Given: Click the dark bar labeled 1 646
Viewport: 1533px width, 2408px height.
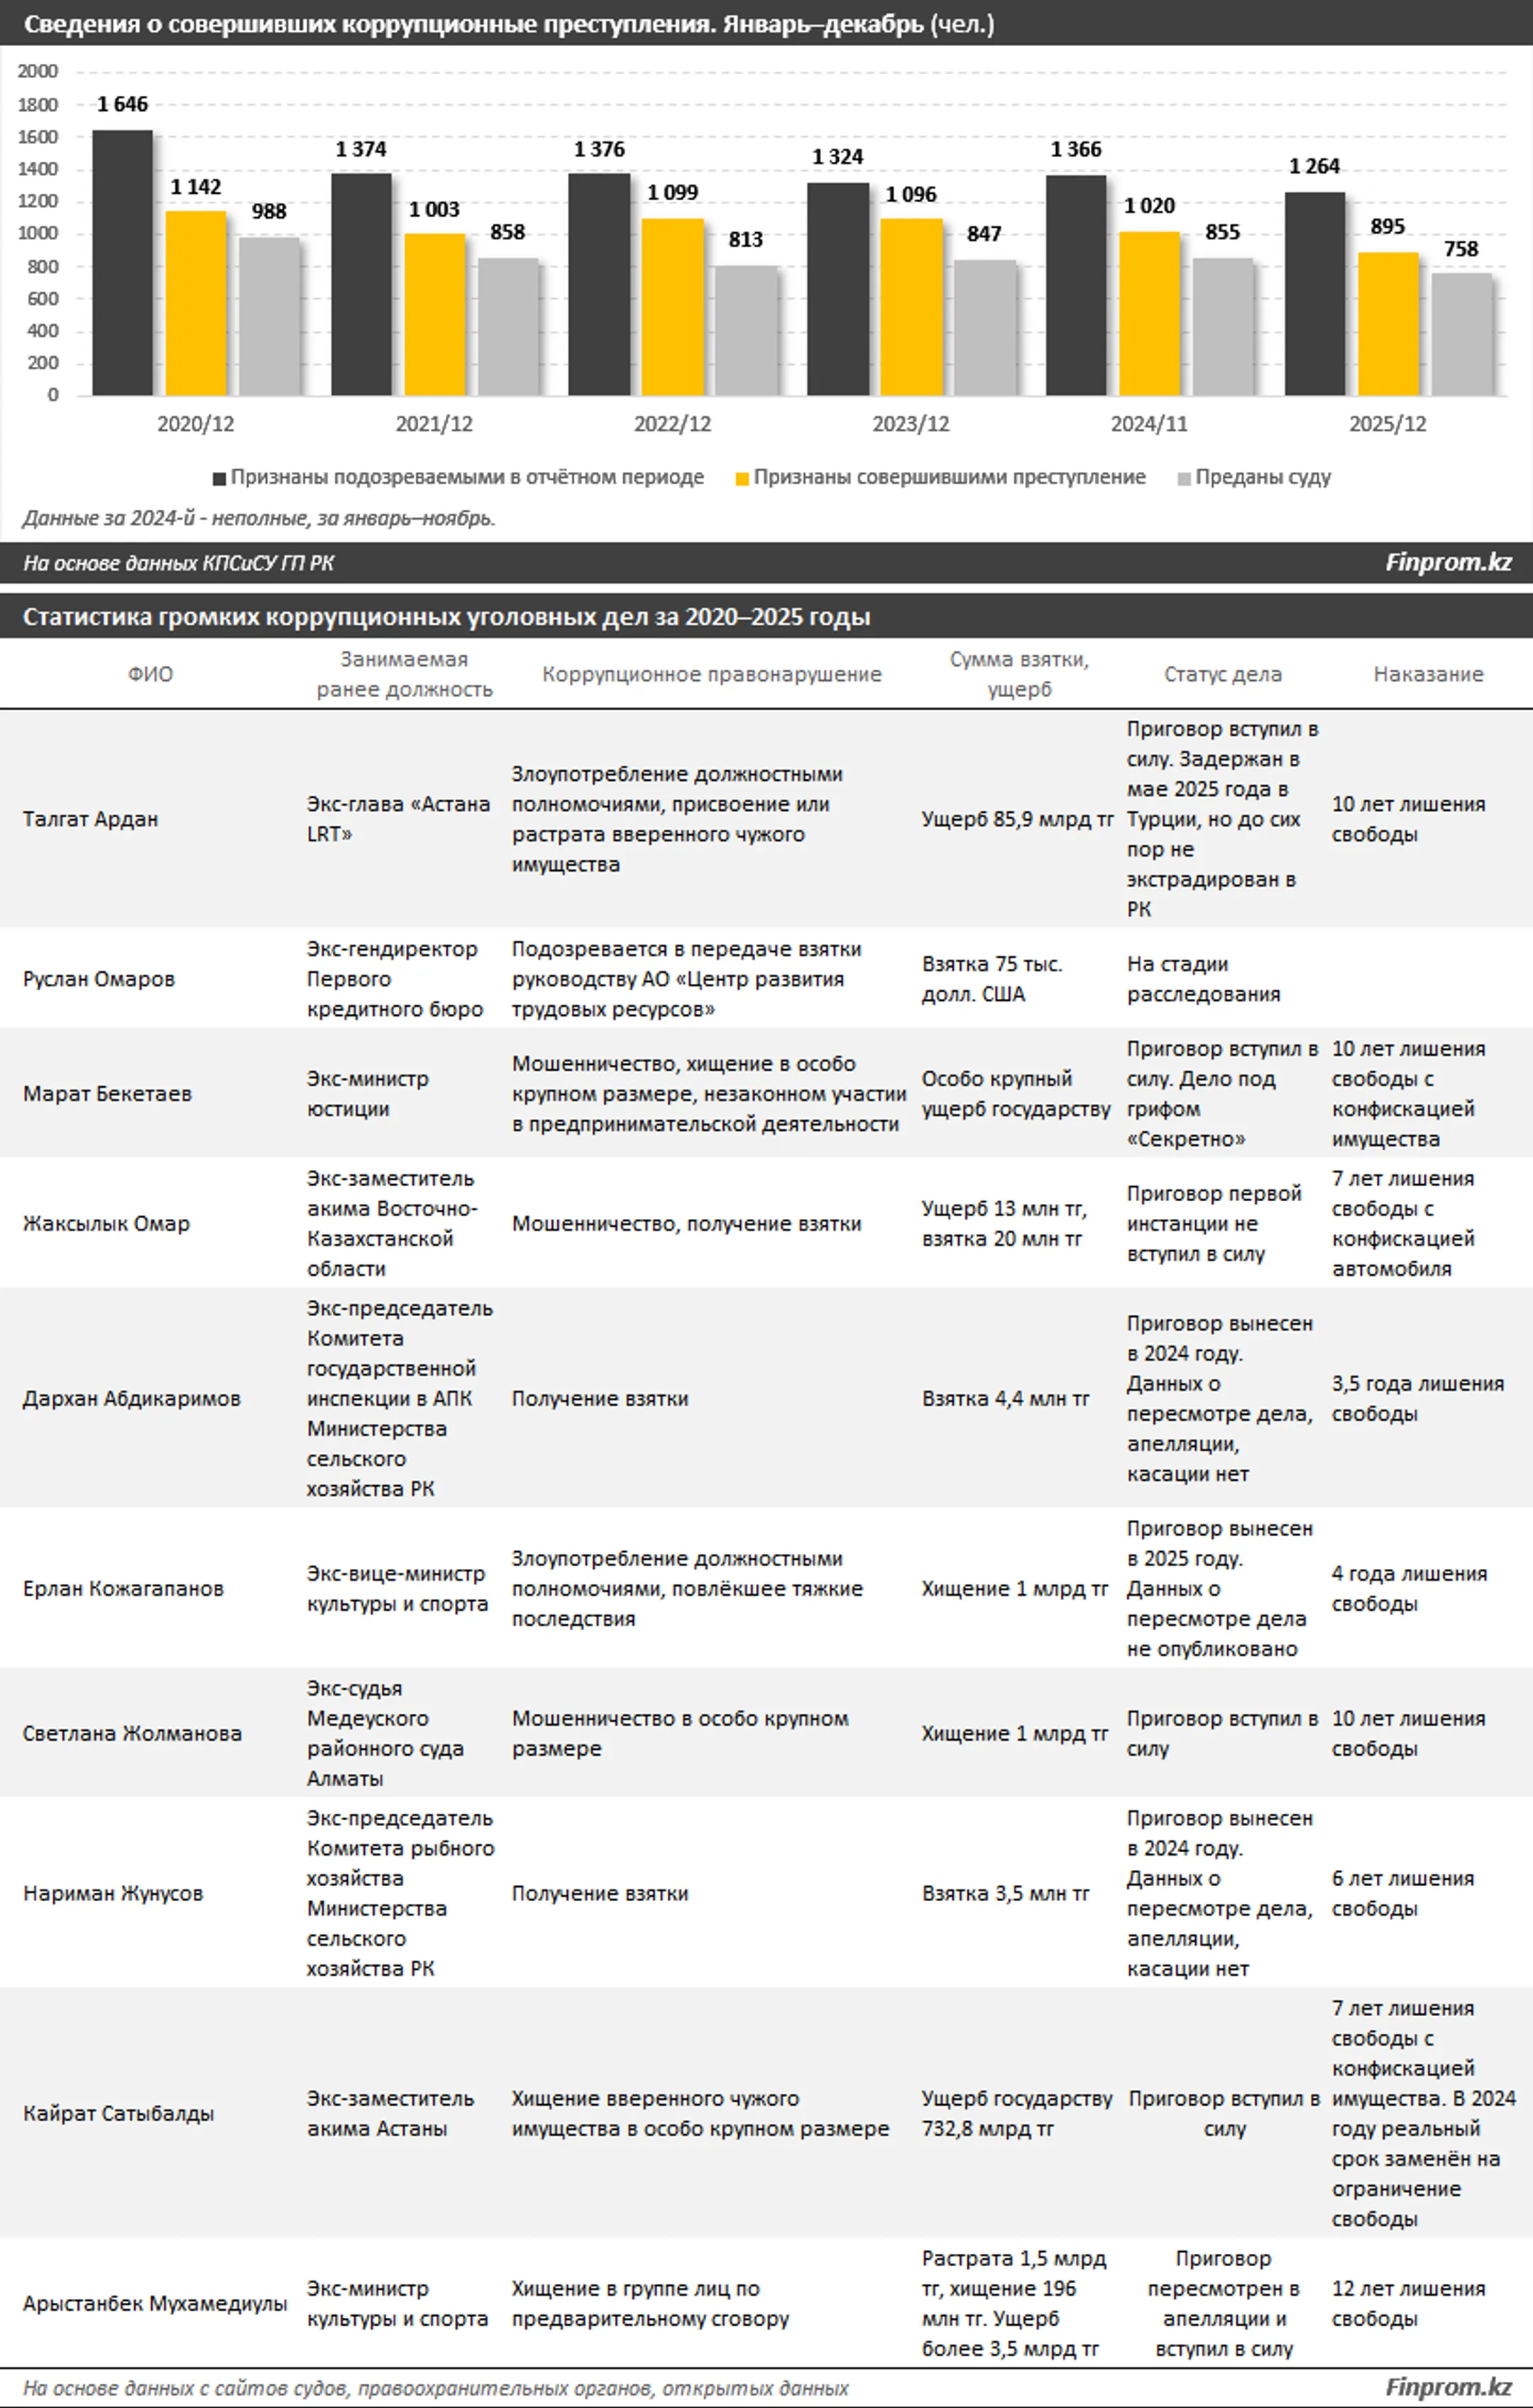Looking at the screenshot, I should 122,263.
